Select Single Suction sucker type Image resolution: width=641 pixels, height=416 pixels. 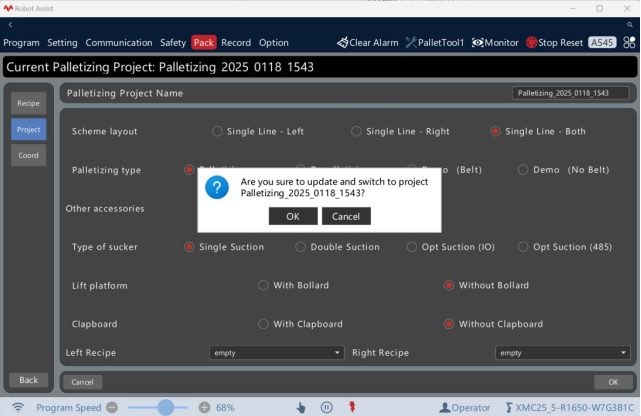189,247
